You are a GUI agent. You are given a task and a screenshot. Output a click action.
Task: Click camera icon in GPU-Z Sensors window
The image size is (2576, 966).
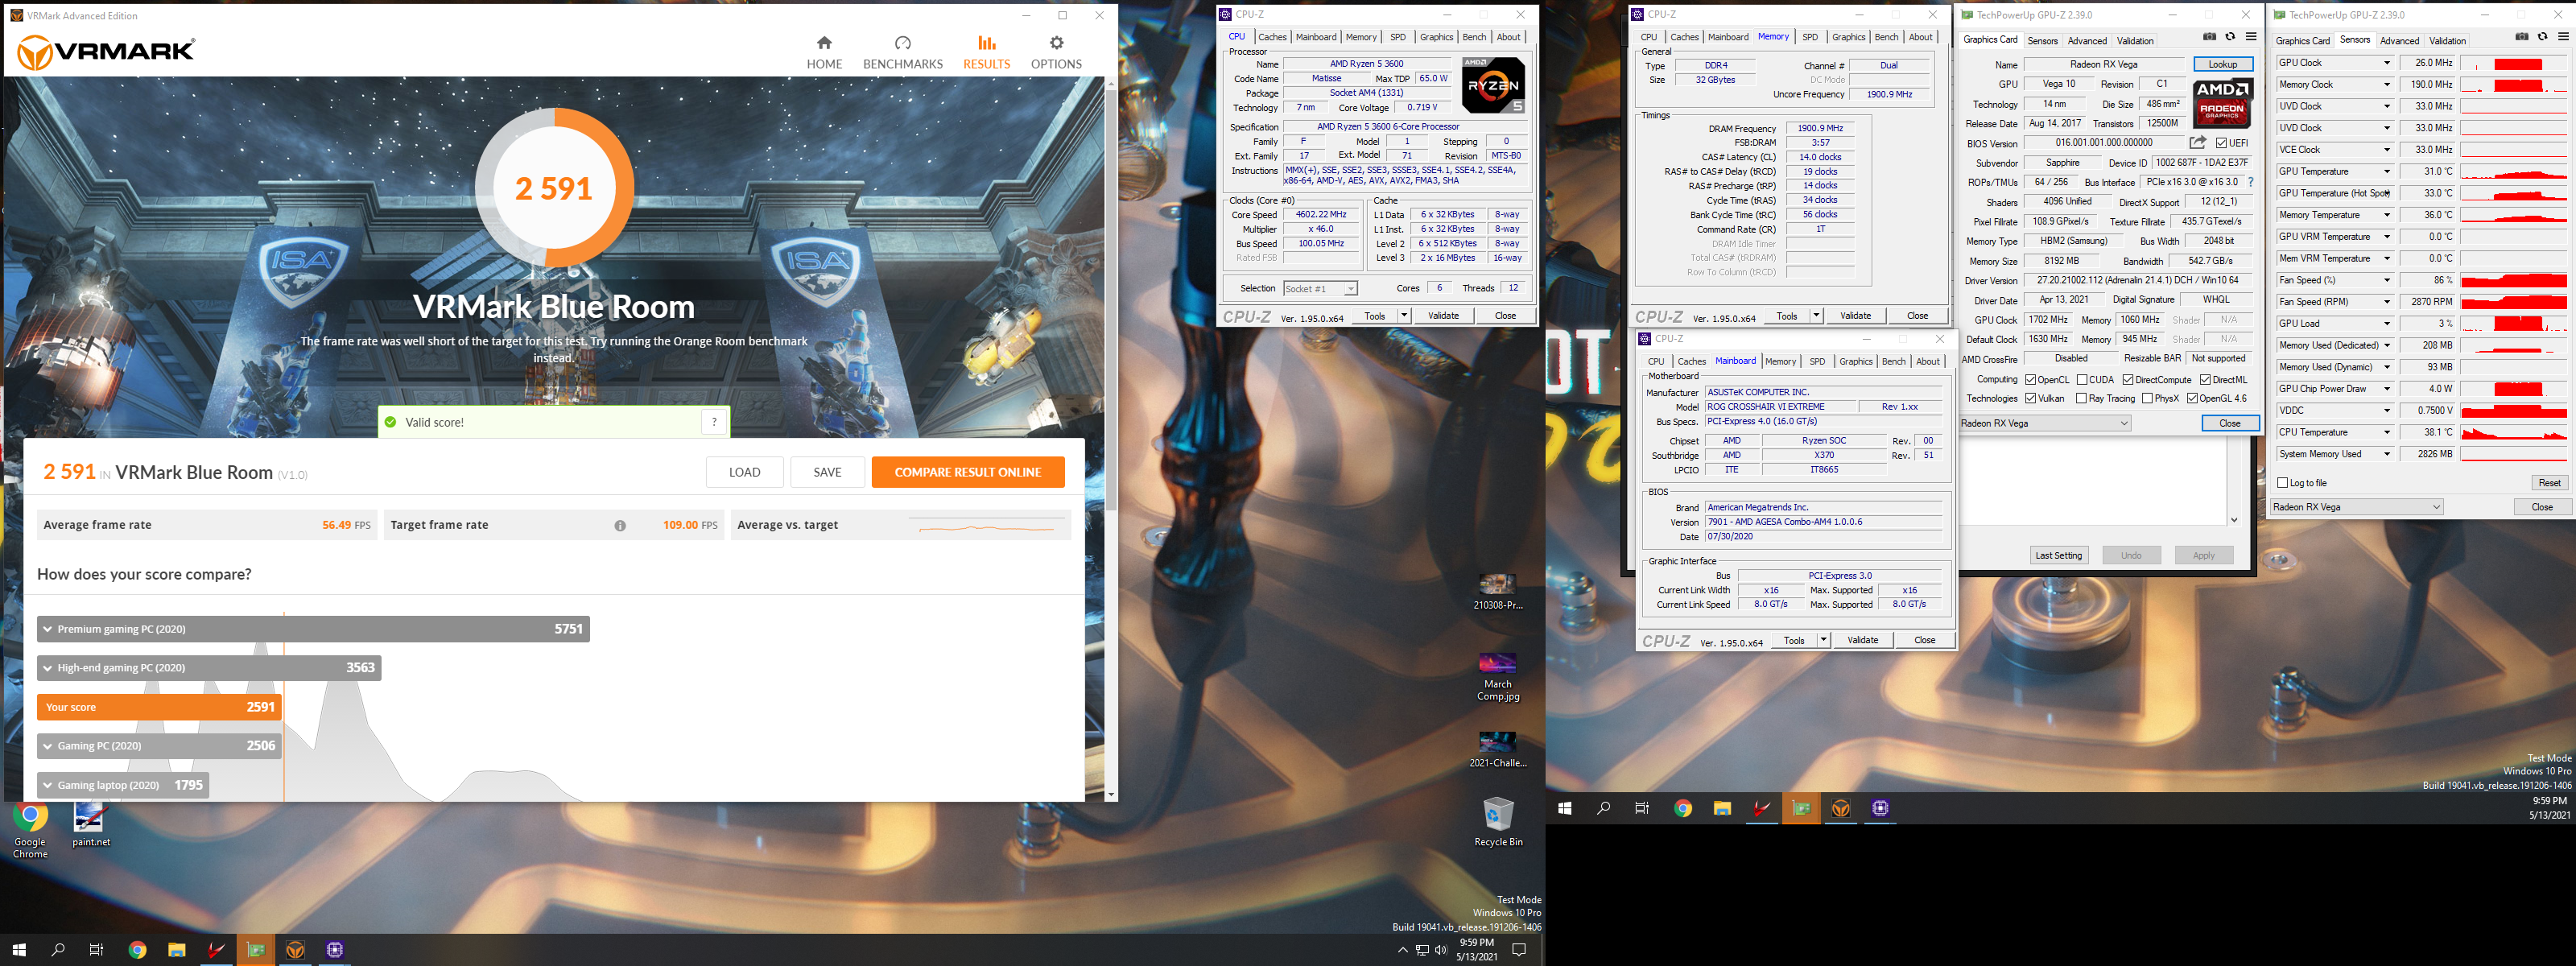(2522, 37)
